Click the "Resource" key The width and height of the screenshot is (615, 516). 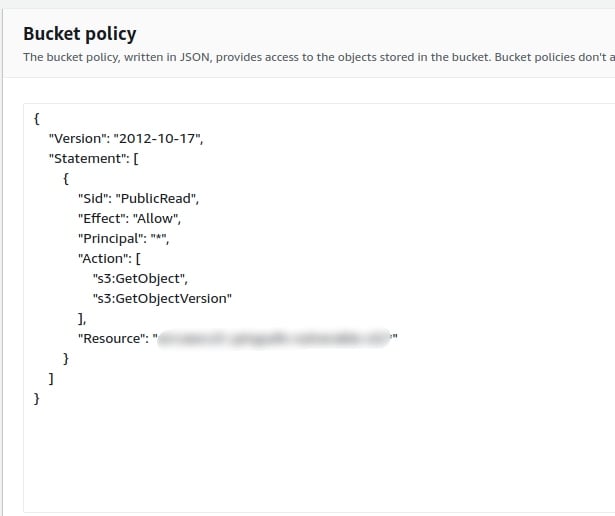click(x=112, y=338)
